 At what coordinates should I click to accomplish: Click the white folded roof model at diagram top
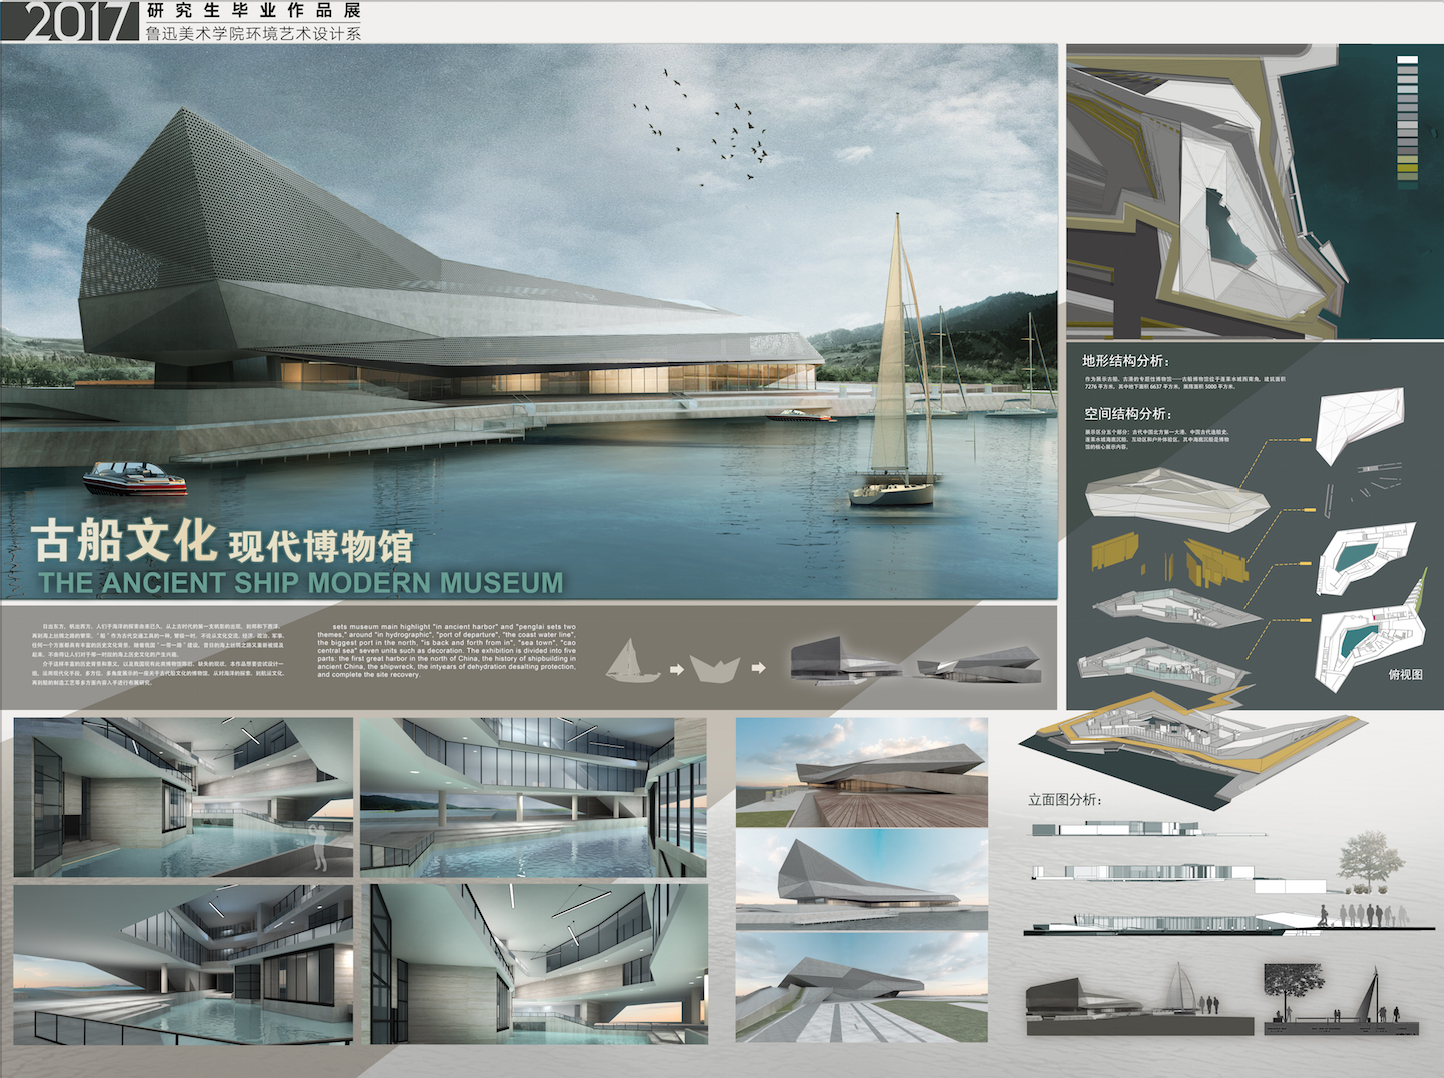coord(1359,425)
